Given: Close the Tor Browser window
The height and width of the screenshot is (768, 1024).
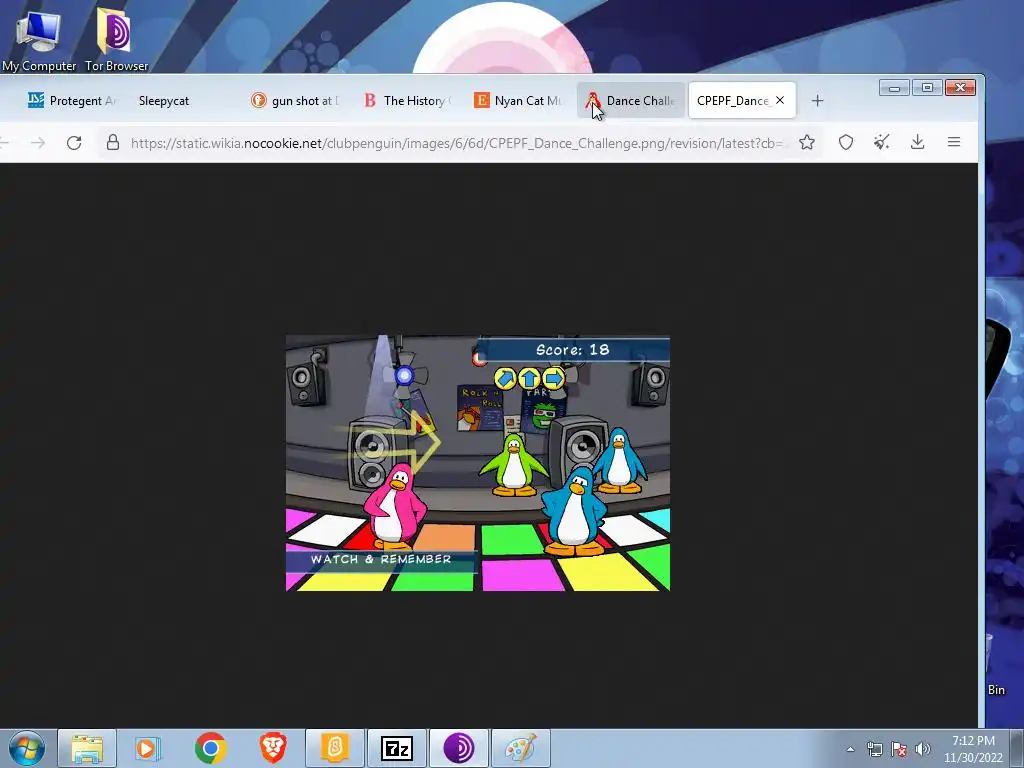Looking at the screenshot, I should click(x=960, y=88).
